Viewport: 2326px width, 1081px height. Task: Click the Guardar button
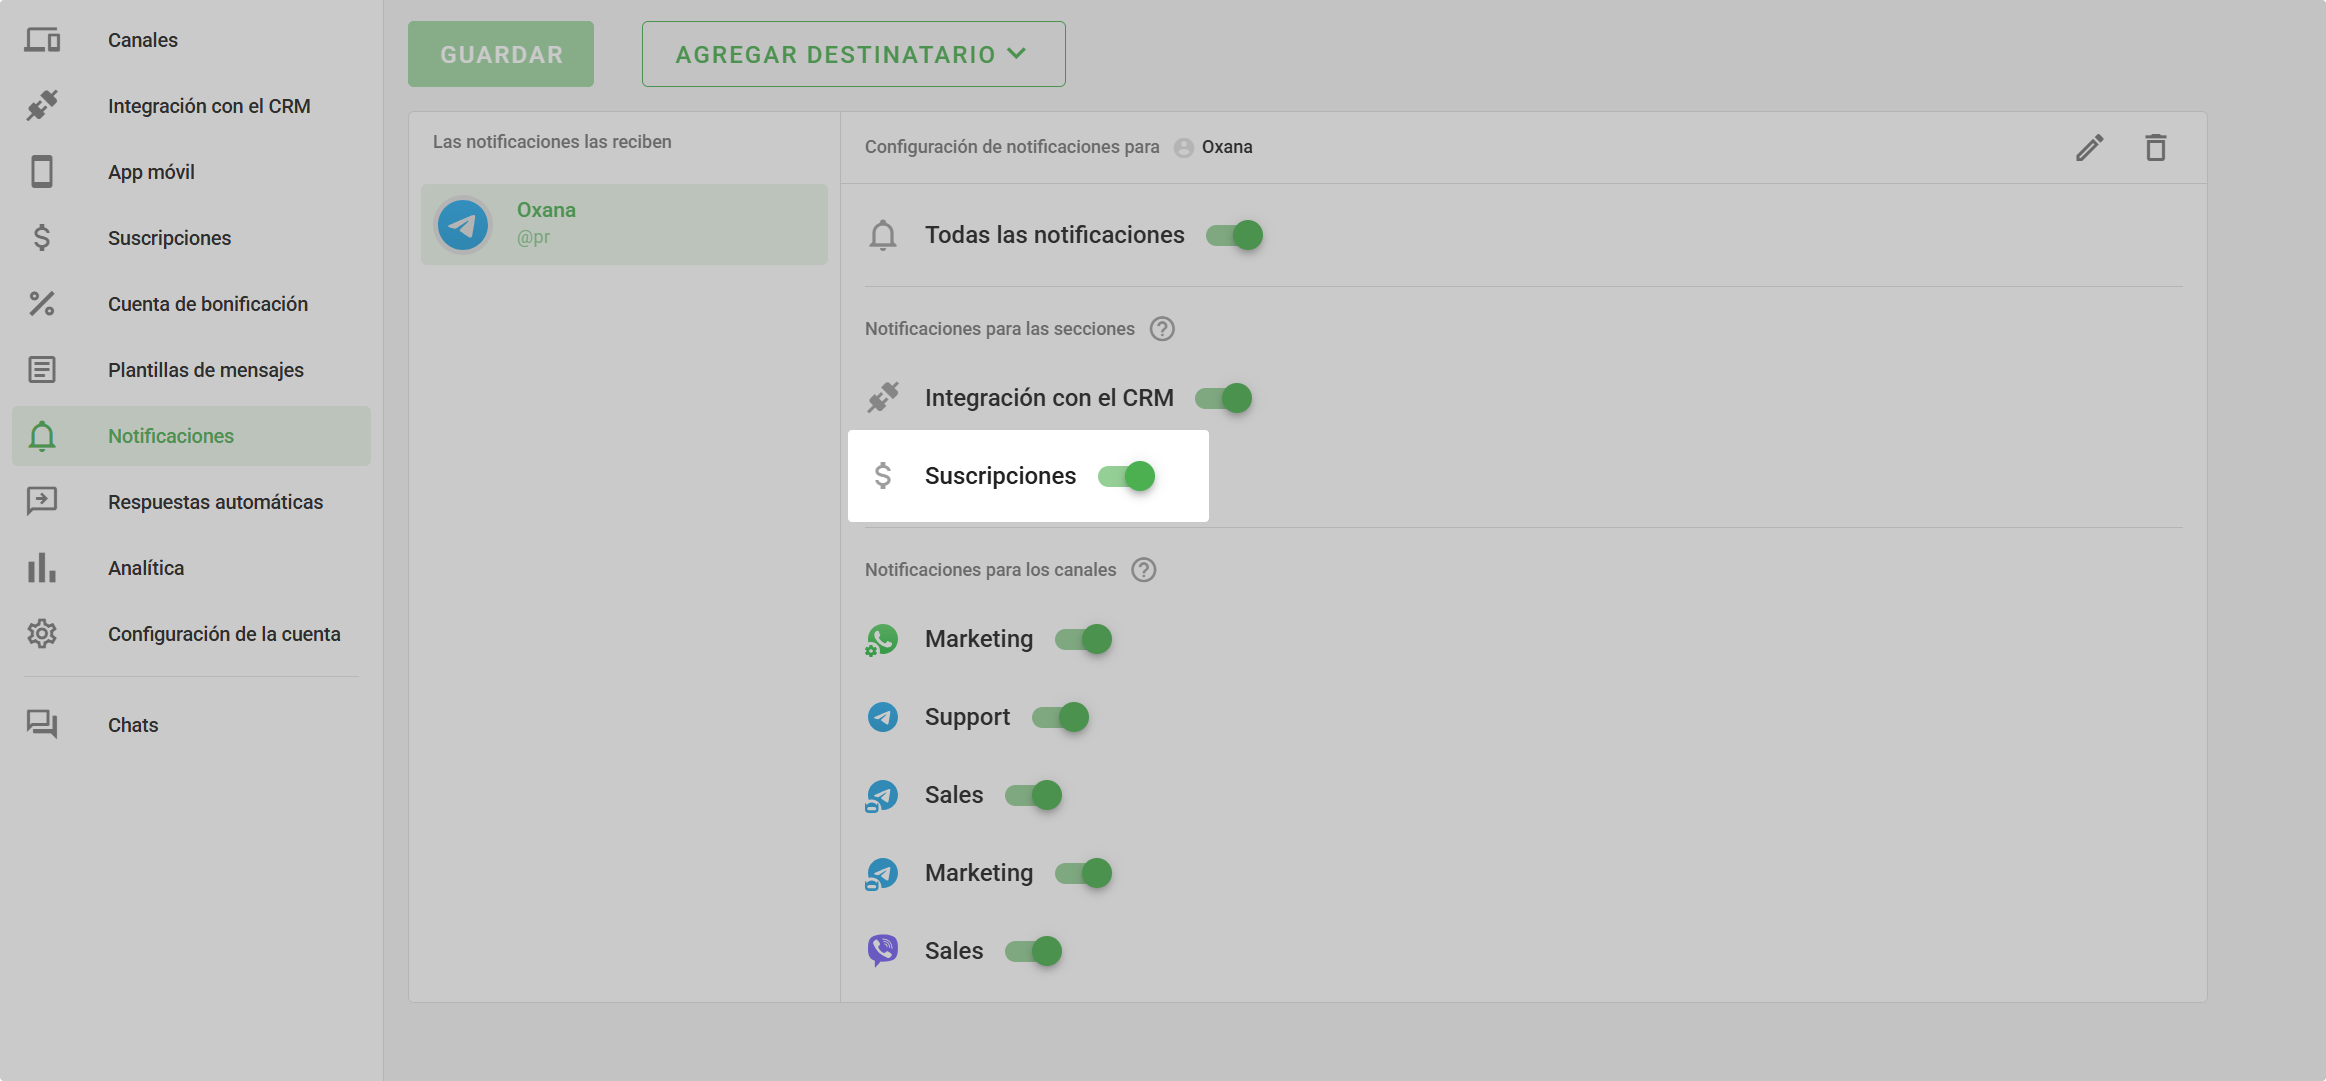[501, 54]
